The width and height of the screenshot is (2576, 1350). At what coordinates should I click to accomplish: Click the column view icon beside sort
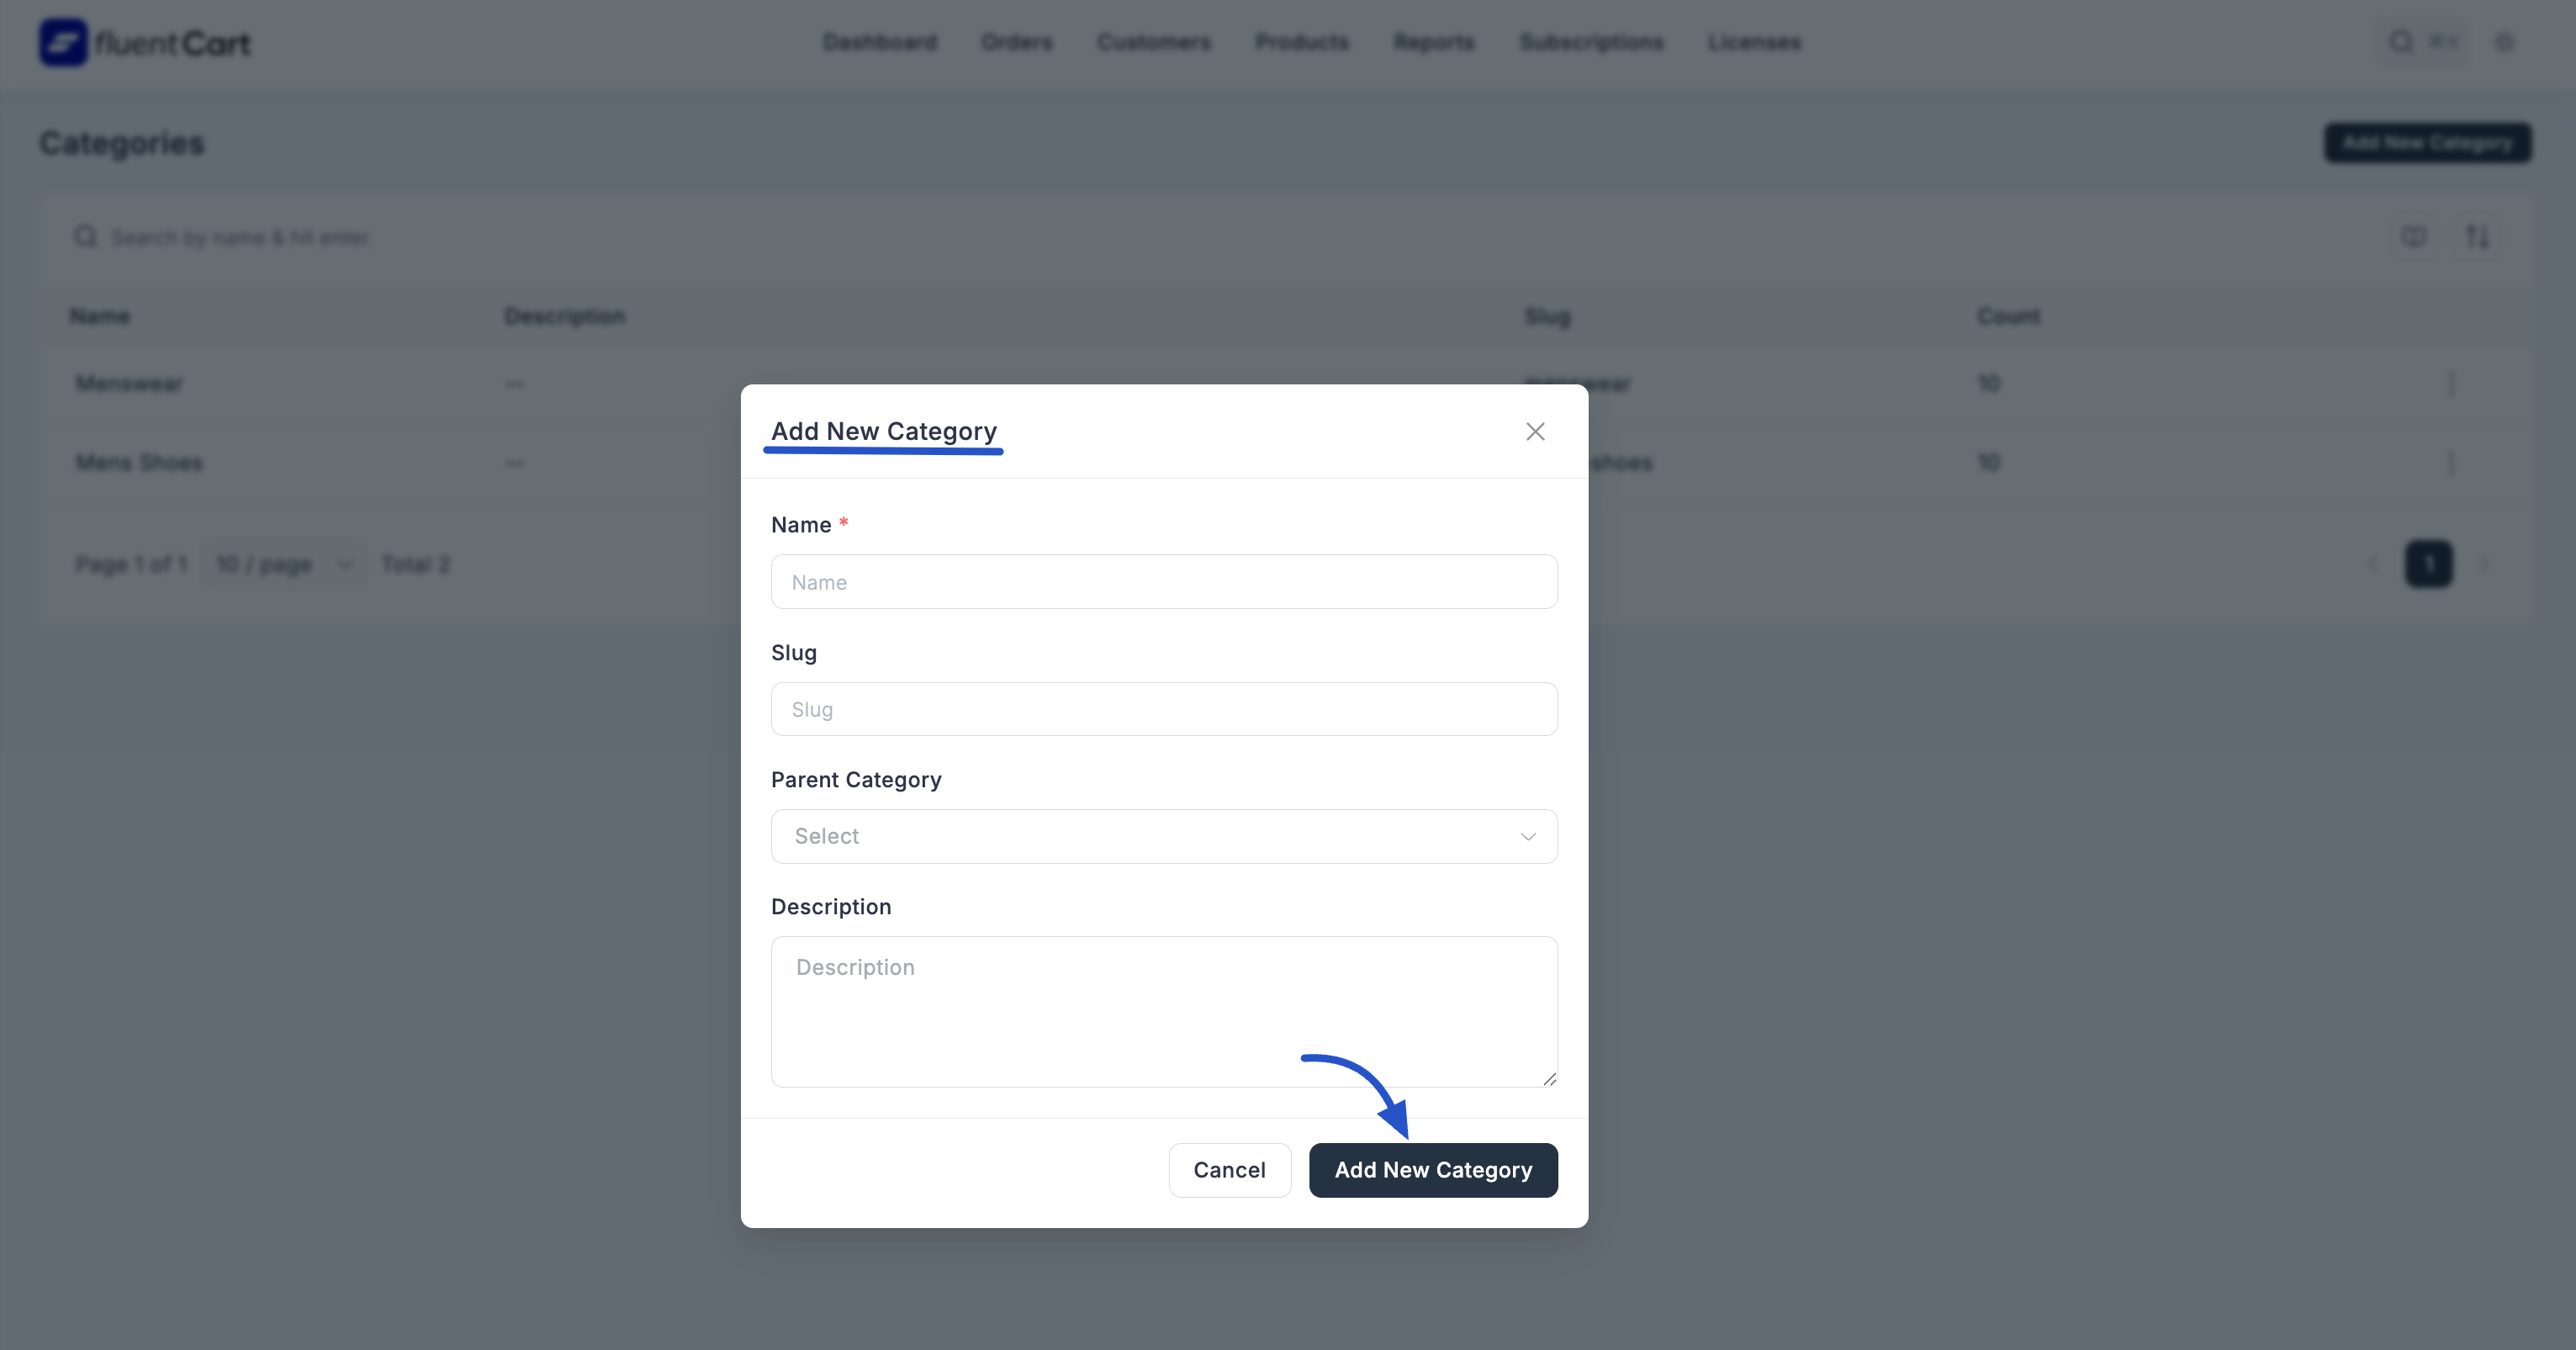tap(2413, 237)
